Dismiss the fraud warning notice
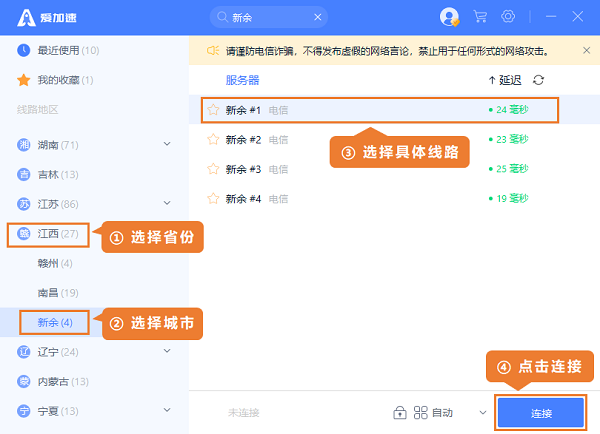Image resolution: width=600 pixels, height=434 pixels. click(x=586, y=51)
